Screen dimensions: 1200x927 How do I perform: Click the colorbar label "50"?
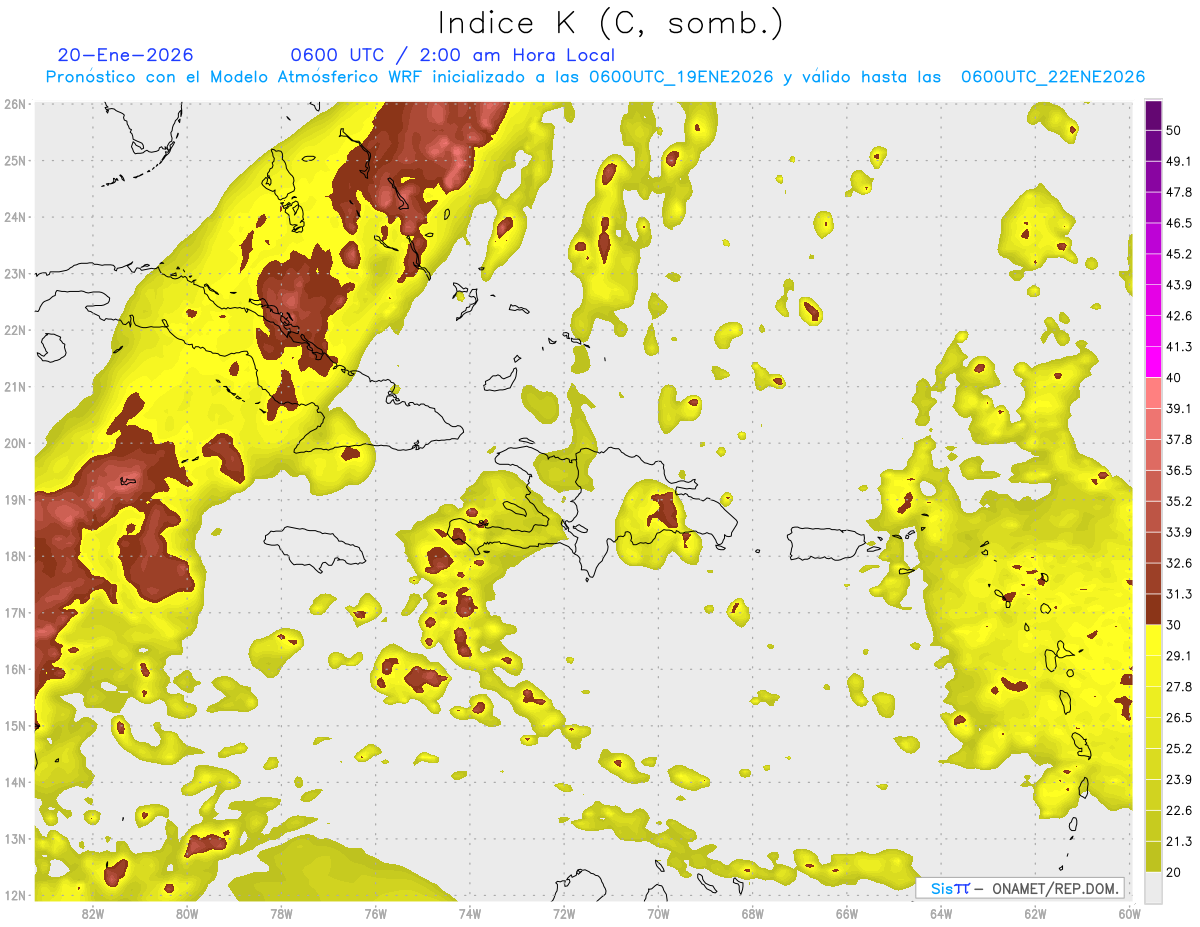[x=1173, y=130]
